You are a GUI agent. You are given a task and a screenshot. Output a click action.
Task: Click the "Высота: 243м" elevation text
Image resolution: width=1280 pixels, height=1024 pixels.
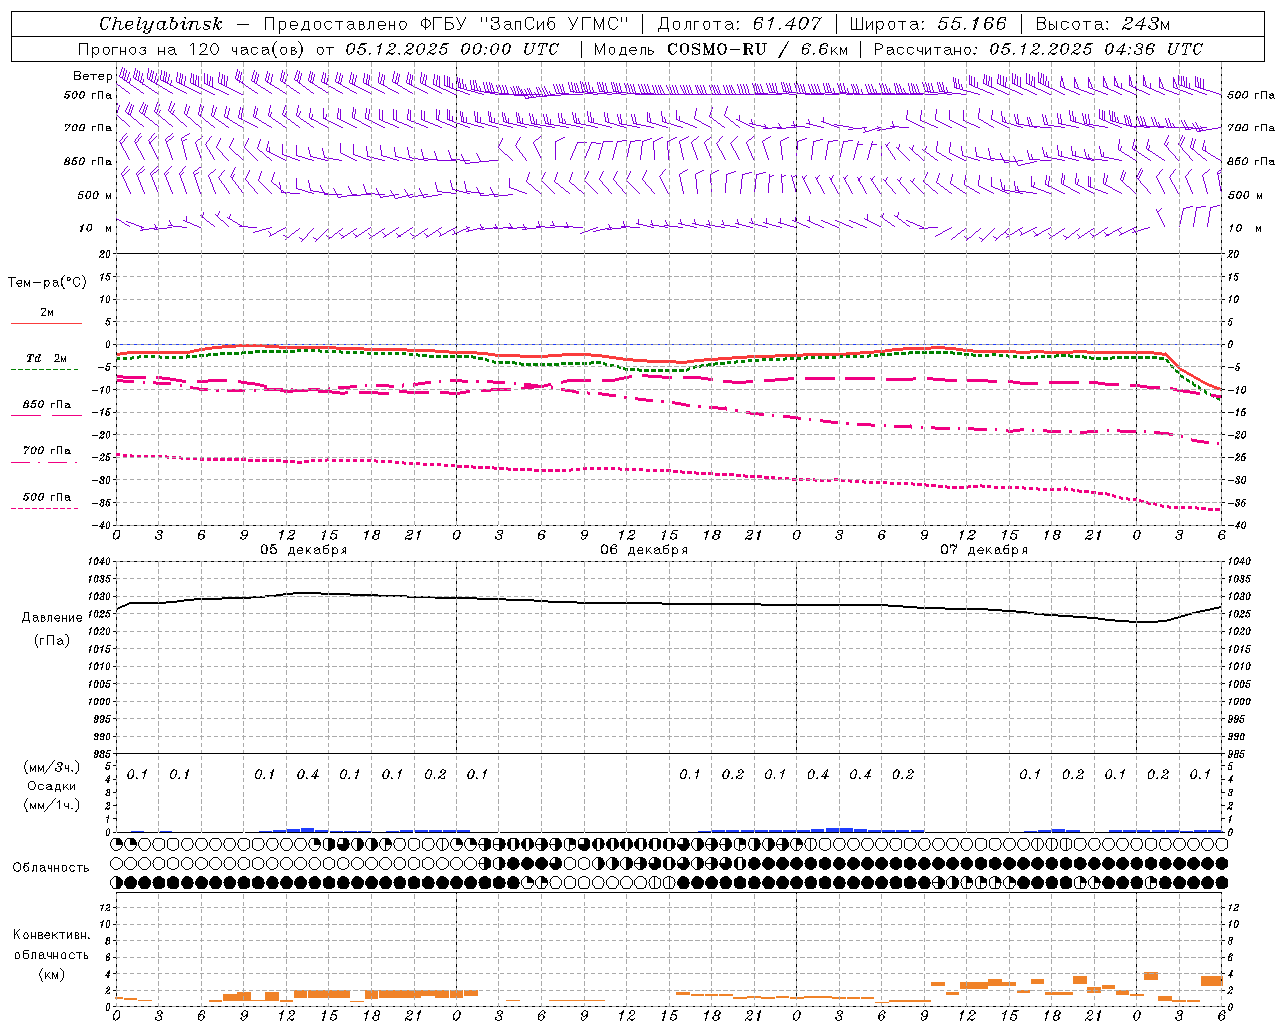pos(1103,24)
